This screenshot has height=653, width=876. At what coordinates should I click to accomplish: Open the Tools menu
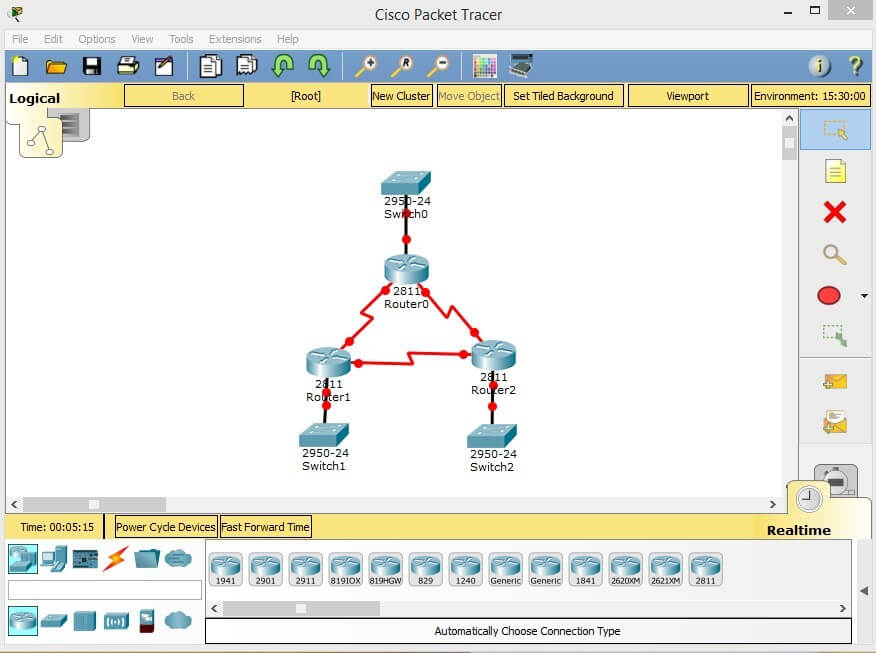[181, 39]
